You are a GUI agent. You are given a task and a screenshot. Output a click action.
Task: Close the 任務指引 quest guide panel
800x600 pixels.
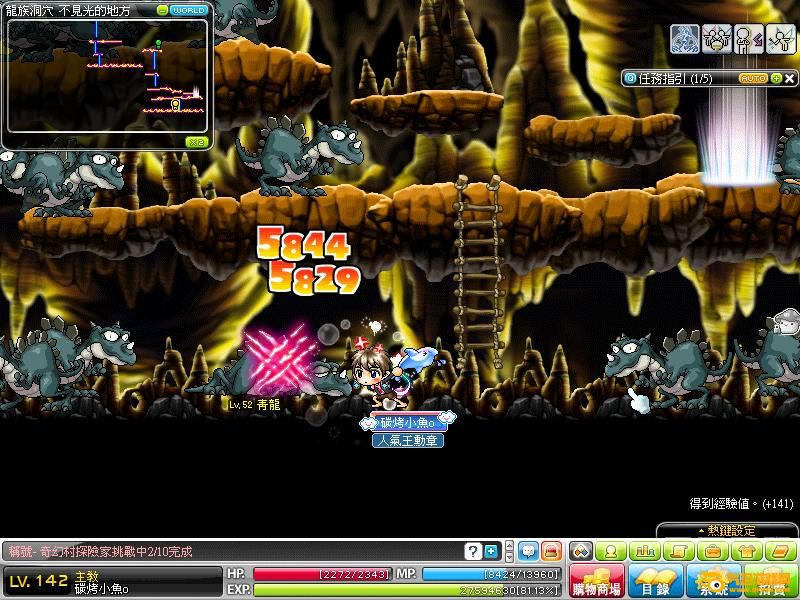click(x=790, y=78)
